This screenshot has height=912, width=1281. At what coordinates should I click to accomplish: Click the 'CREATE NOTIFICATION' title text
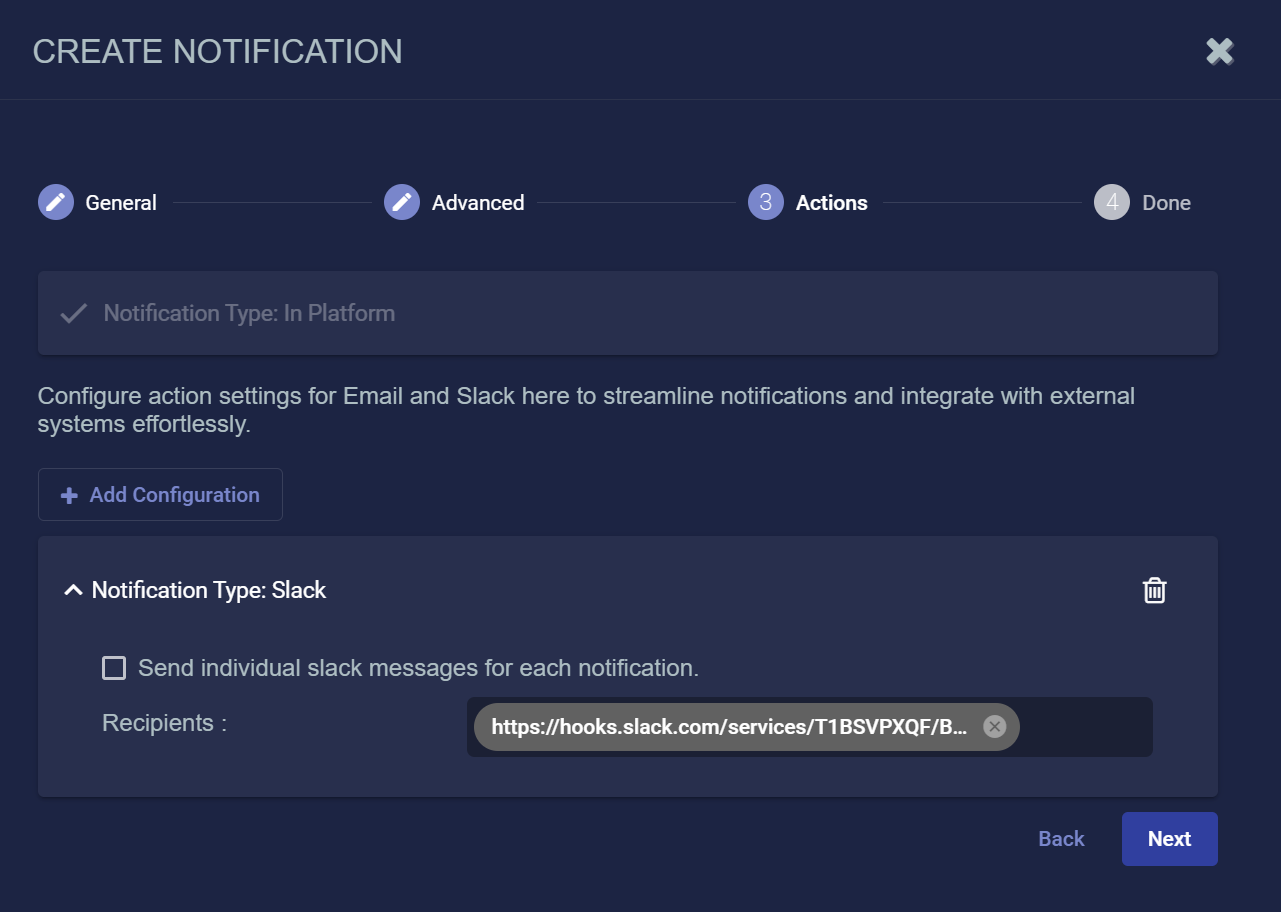(x=218, y=51)
